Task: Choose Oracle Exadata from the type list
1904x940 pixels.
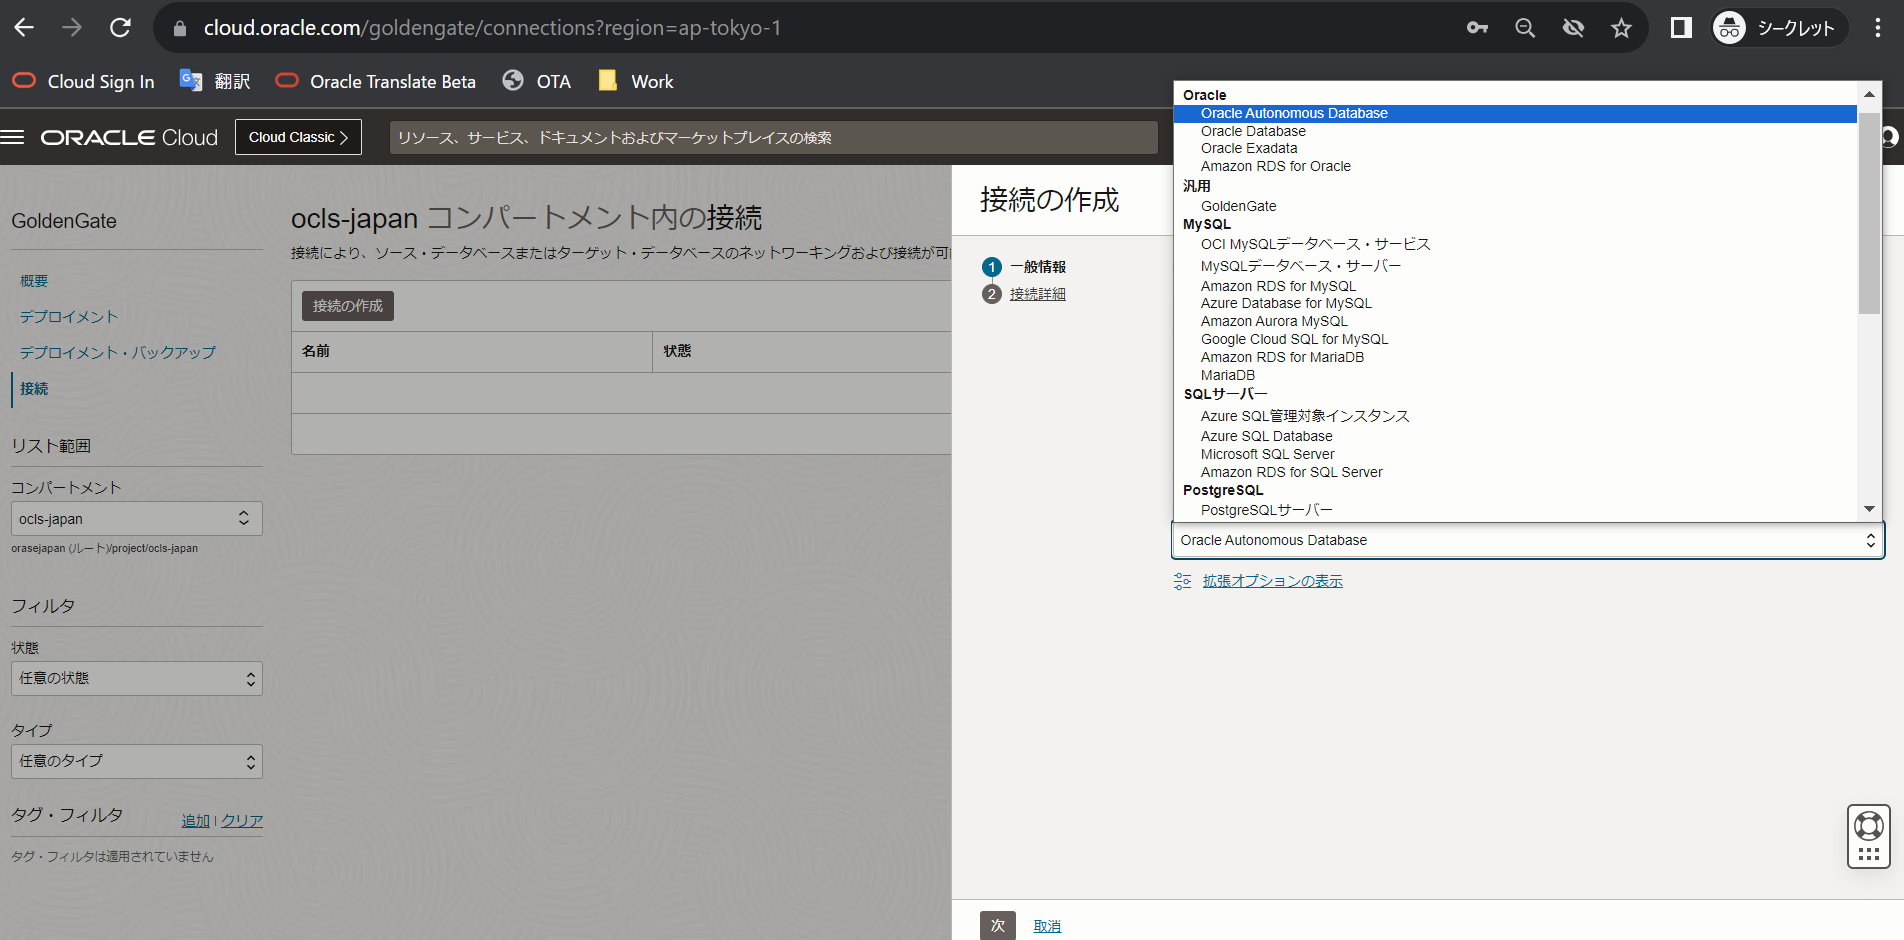Action: 1249,148
